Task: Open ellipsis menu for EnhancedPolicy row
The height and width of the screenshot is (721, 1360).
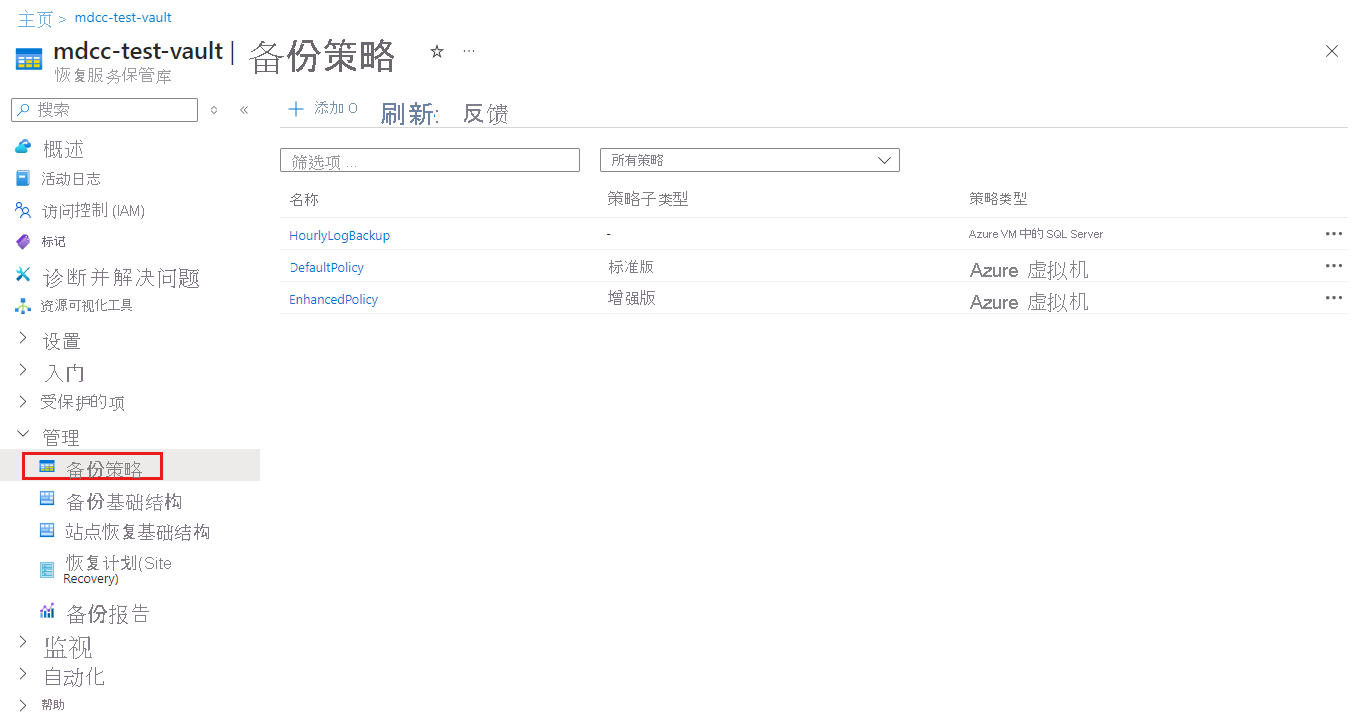Action: [1333, 297]
